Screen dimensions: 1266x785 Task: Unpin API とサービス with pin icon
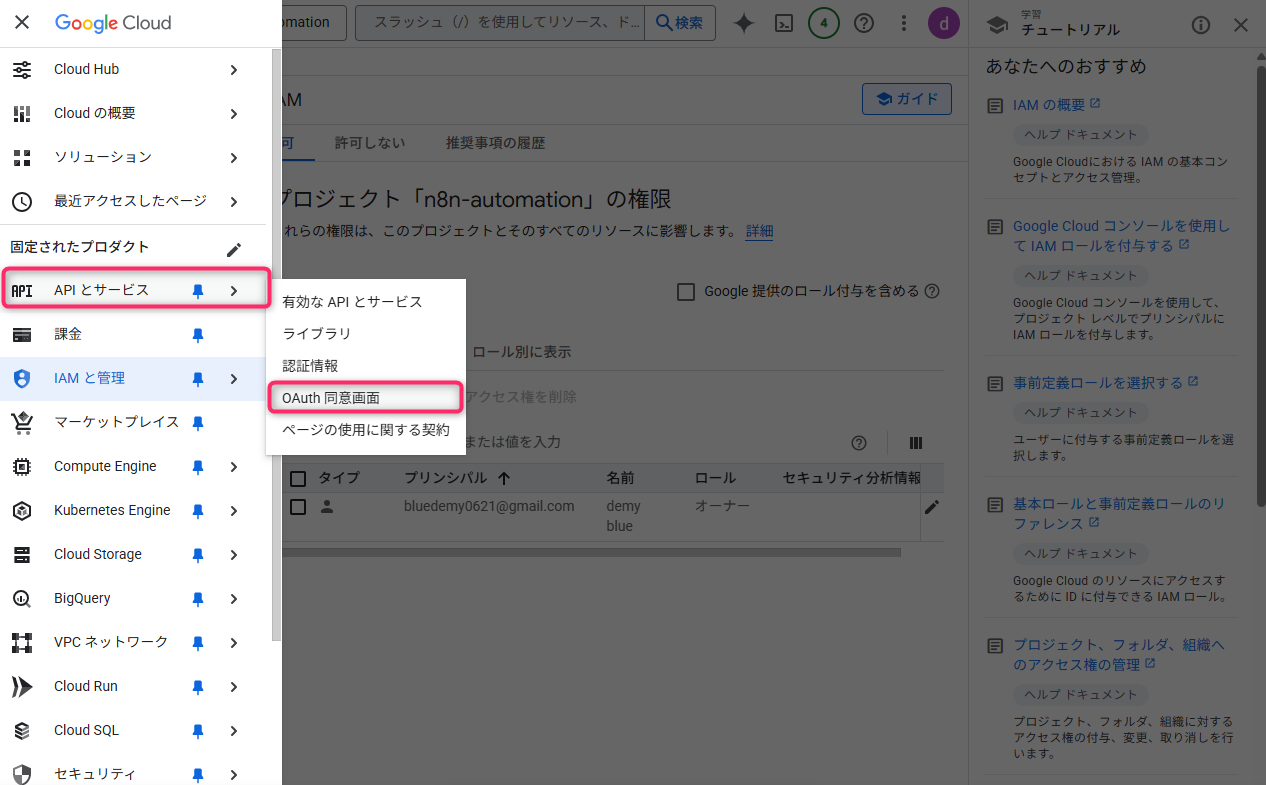(198, 290)
